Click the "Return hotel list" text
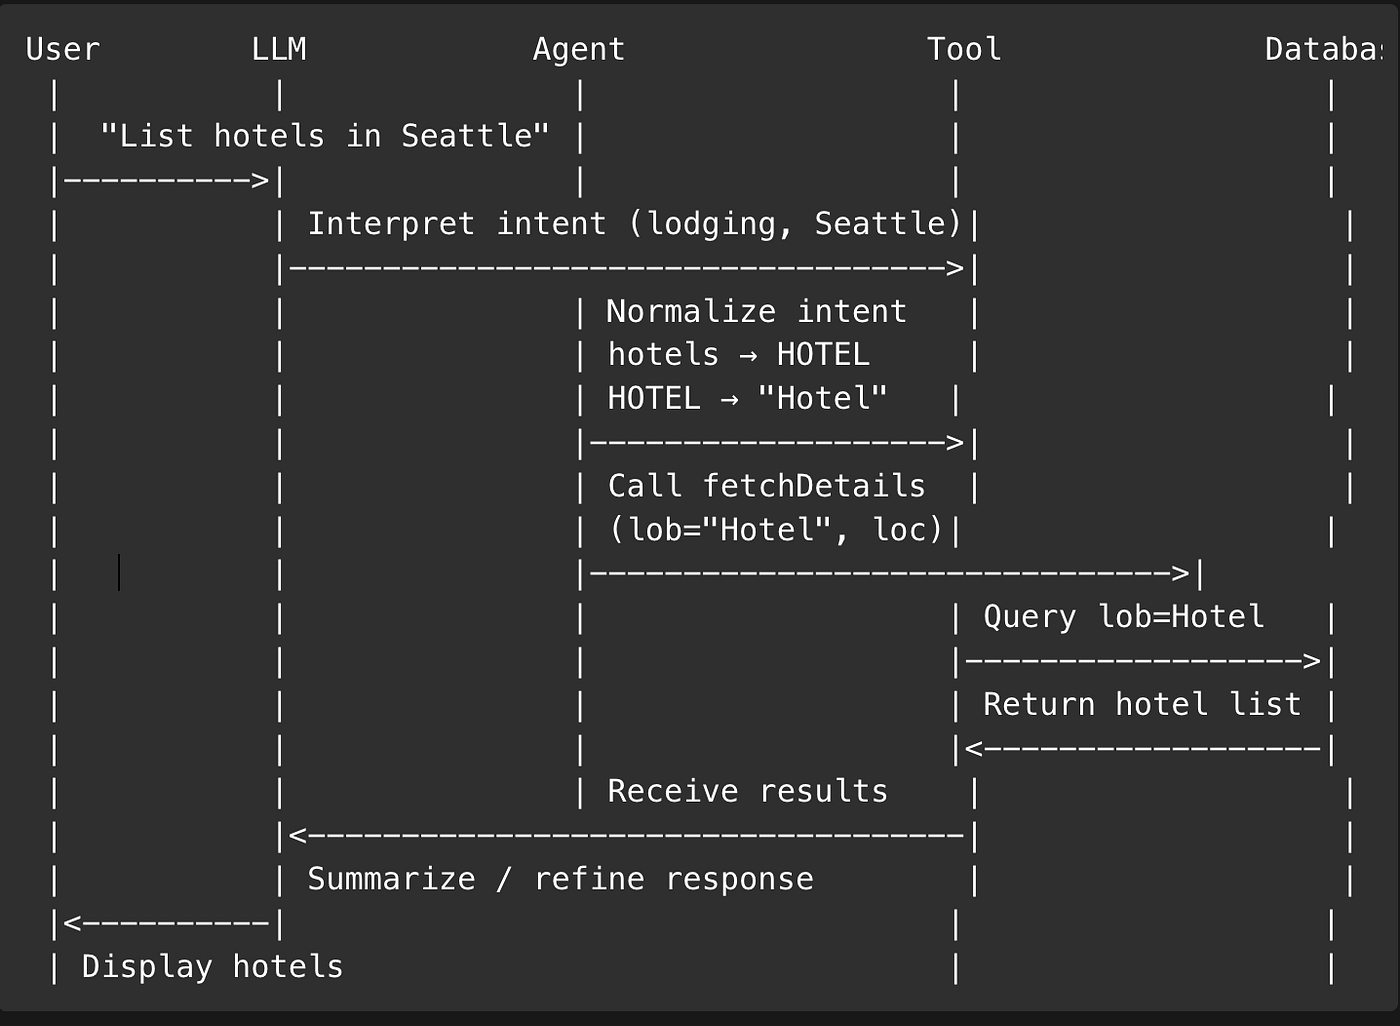The width and height of the screenshot is (1400, 1026). tap(1142, 704)
